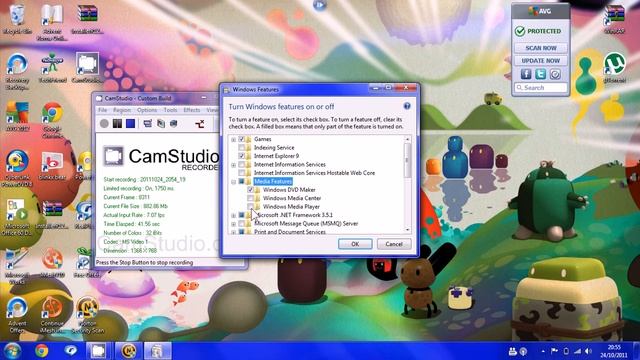The height and width of the screenshot is (360, 640).
Task: Click AVG SCAN NOW button
Action: coord(541,48)
